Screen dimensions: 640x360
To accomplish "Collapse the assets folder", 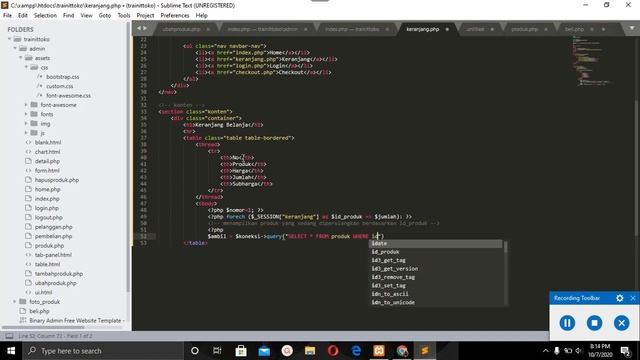I will pyautogui.click(x=21, y=58).
